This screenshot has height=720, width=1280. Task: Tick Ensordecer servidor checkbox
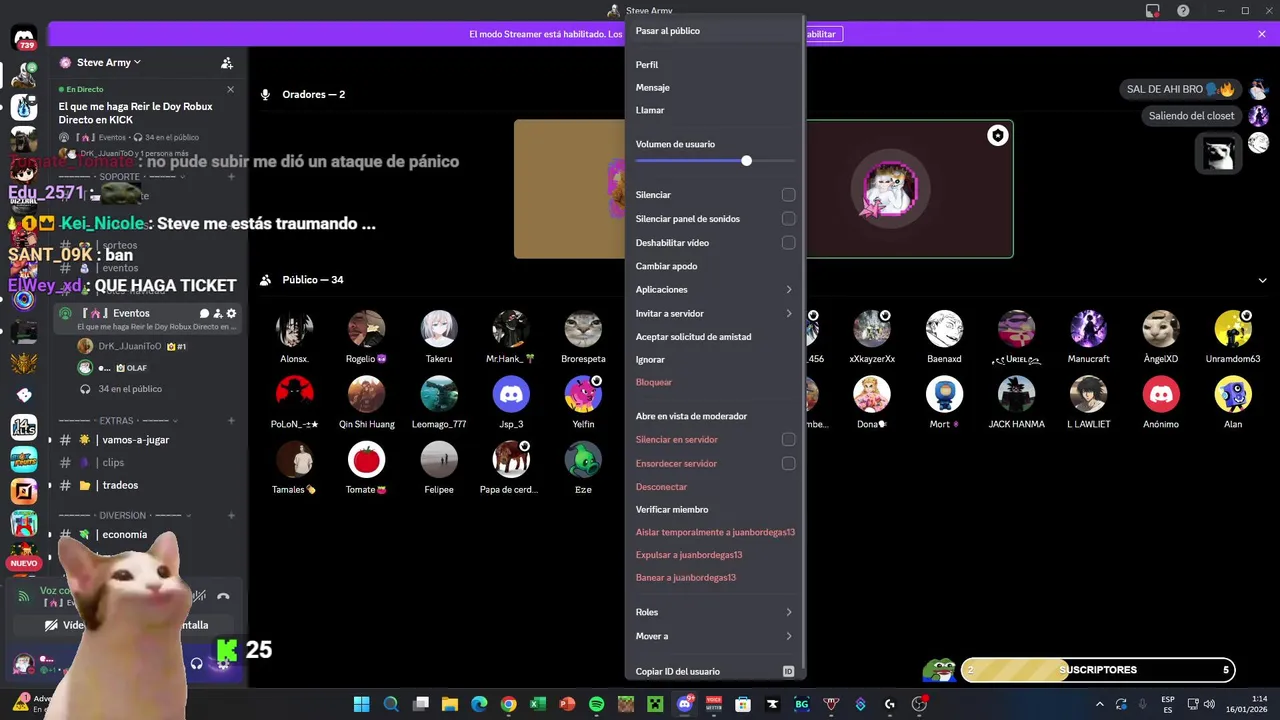(x=788, y=464)
